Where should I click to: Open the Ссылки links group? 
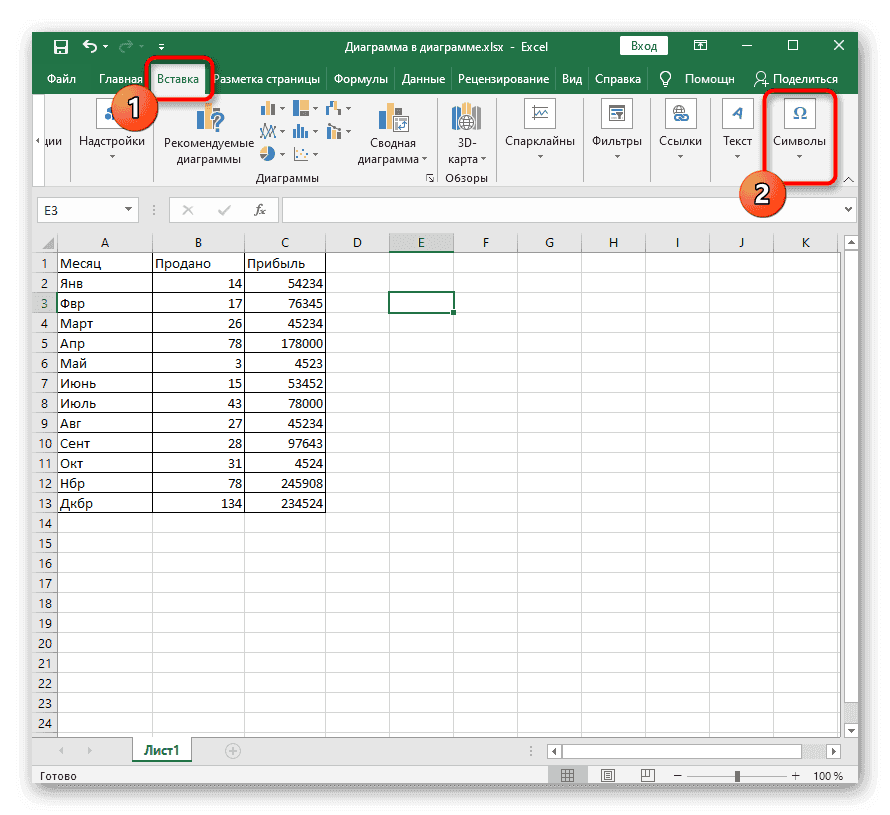(680, 127)
